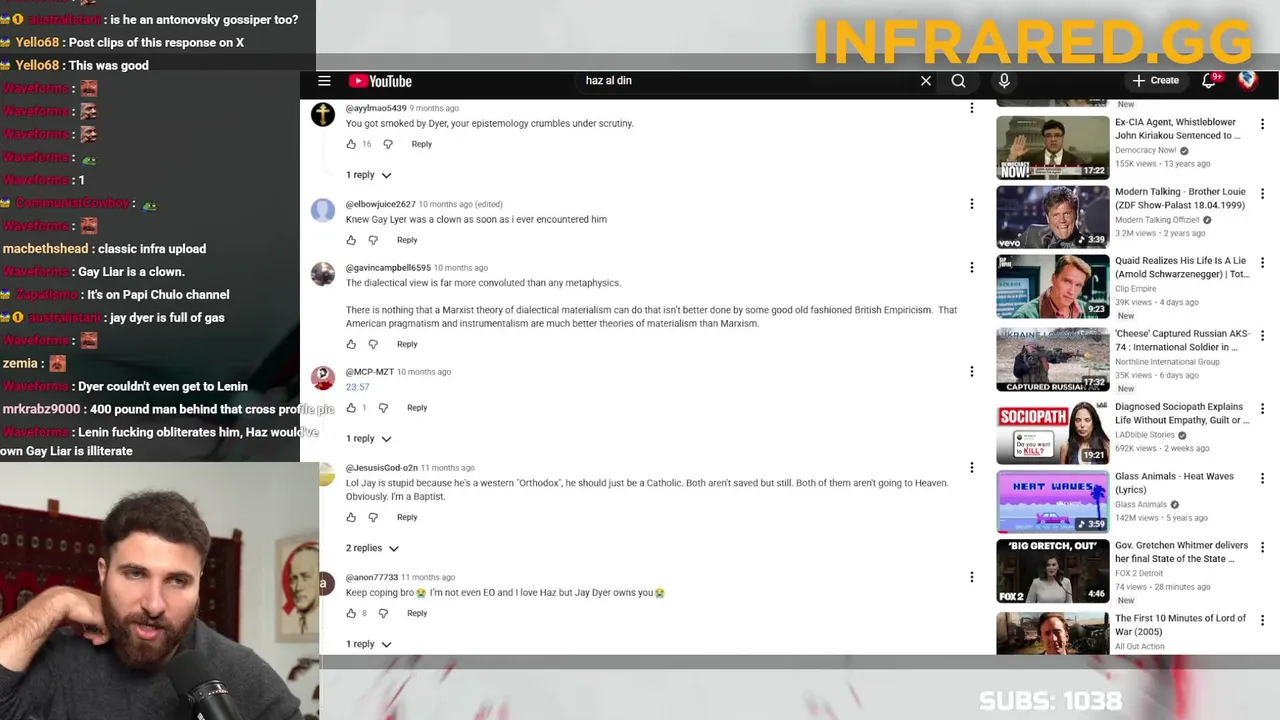Screen dimensions: 1280x720
Task: Dislike the @MCP-MZT comment
Action: tap(383, 408)
